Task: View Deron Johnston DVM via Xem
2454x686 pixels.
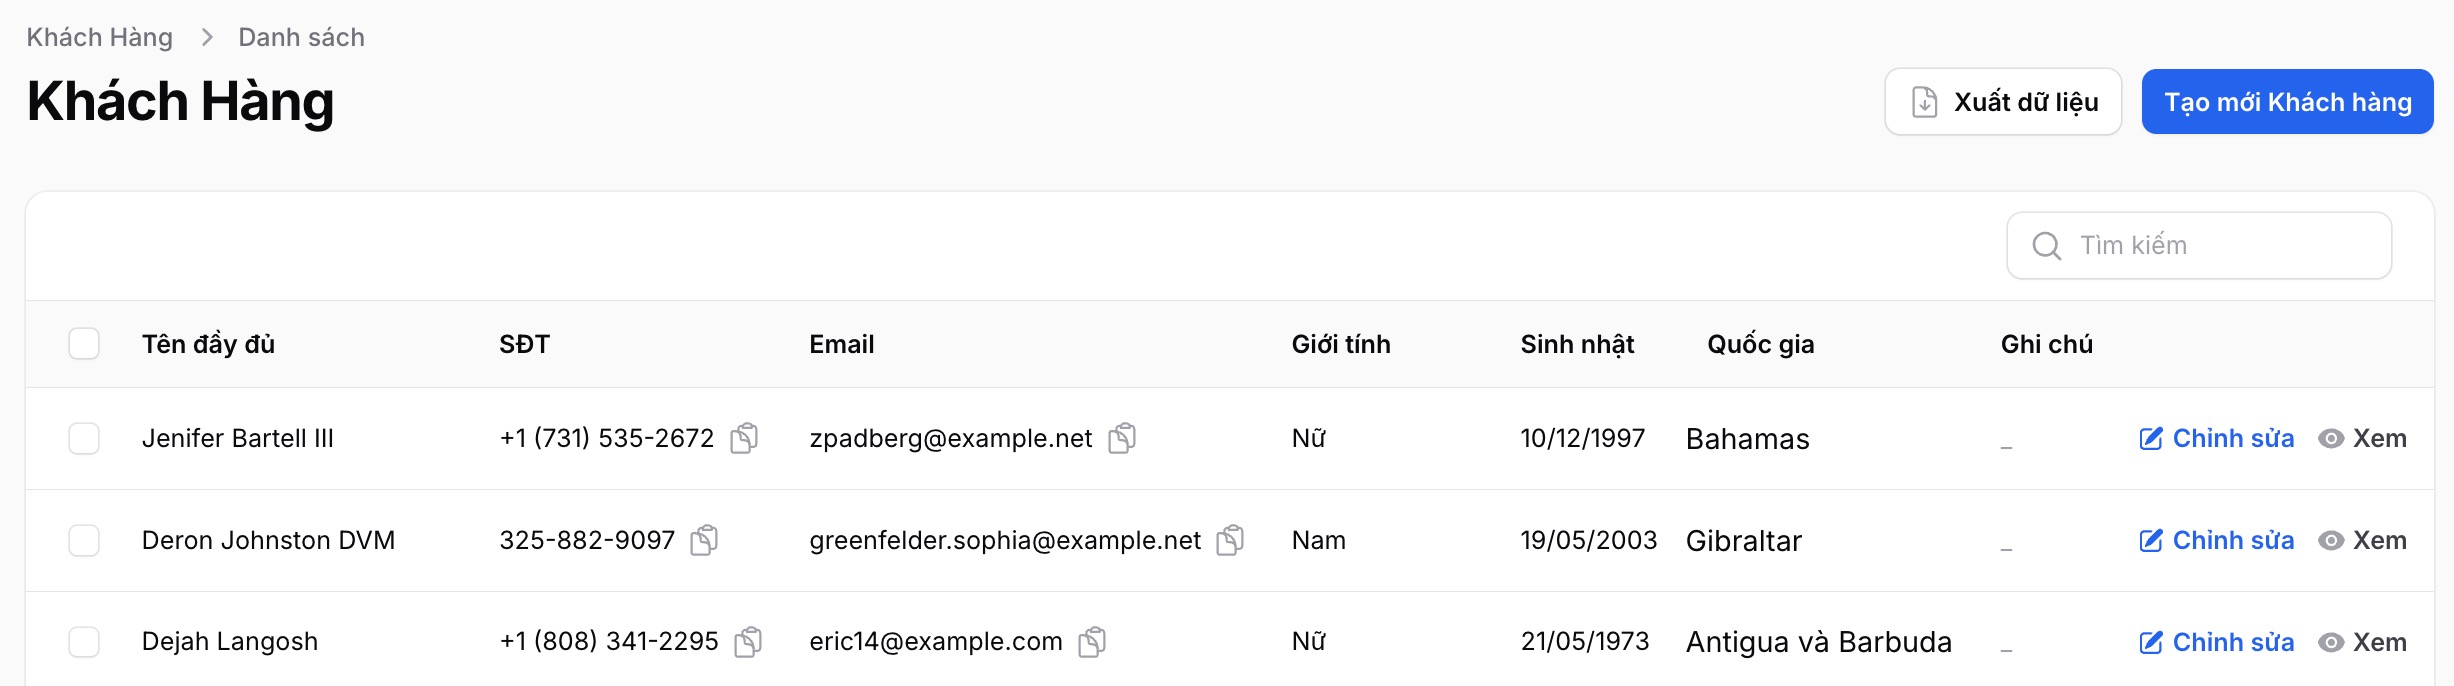Action: pos(2362,540)
